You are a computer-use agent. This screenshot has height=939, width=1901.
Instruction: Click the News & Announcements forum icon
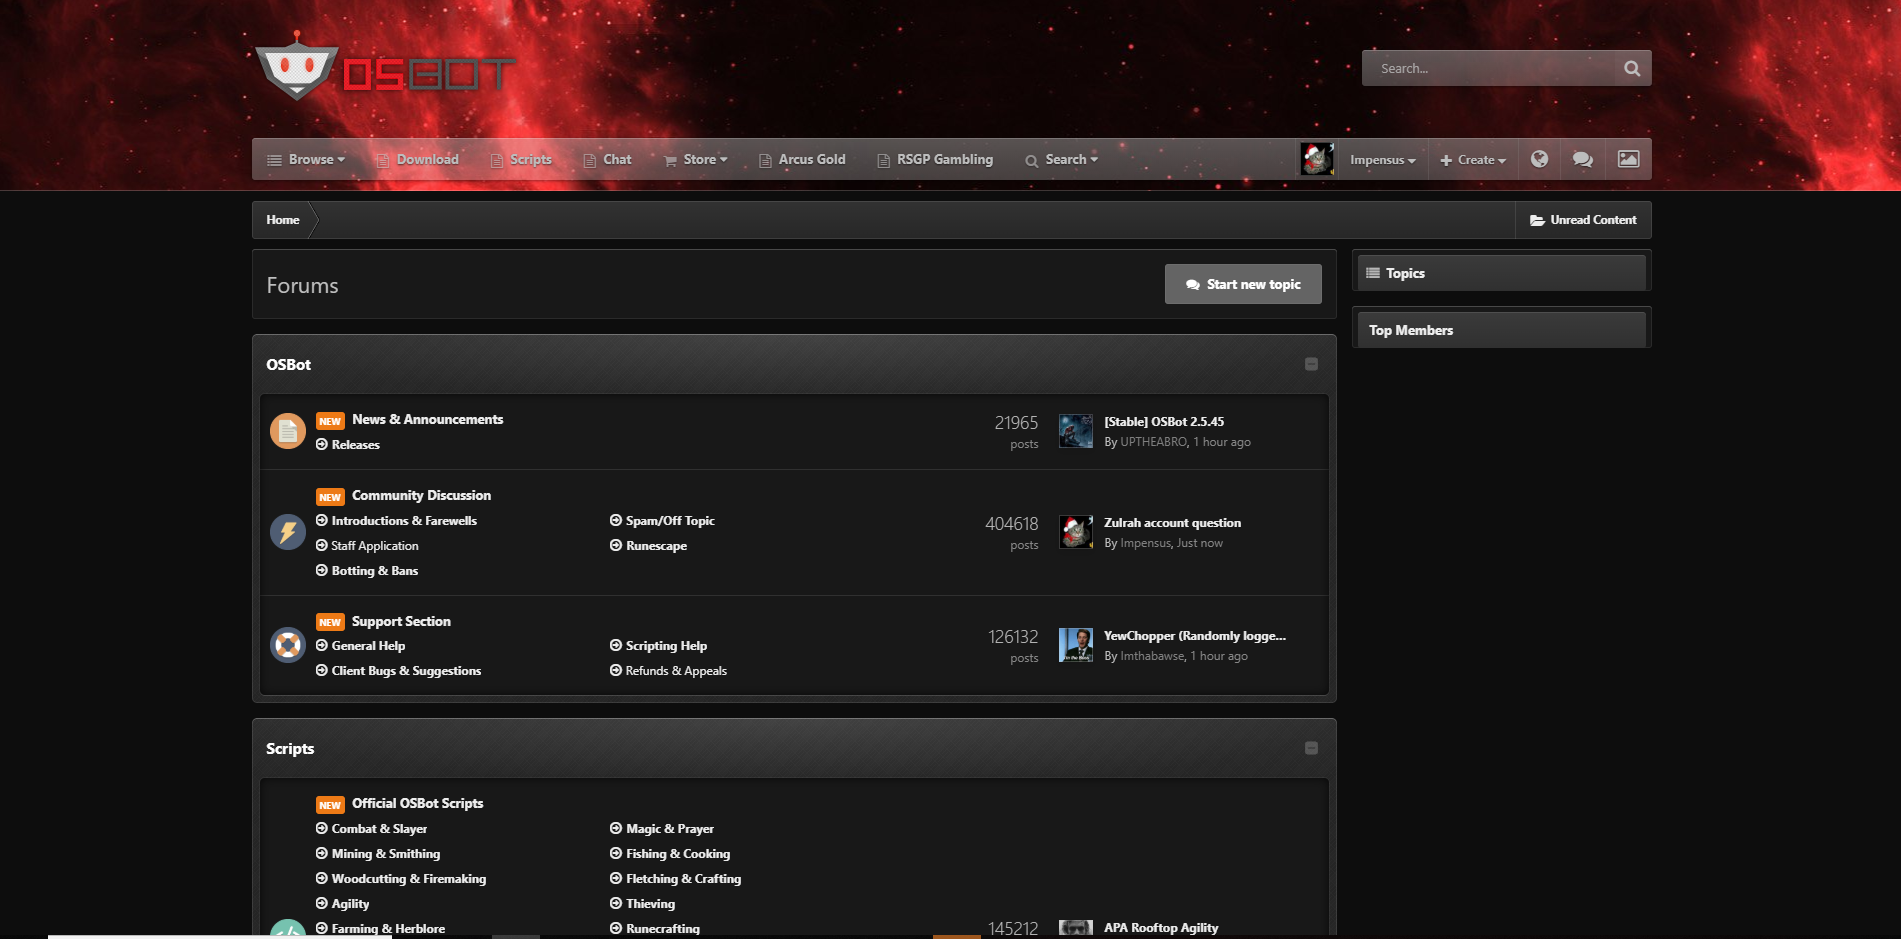point(288,431)
